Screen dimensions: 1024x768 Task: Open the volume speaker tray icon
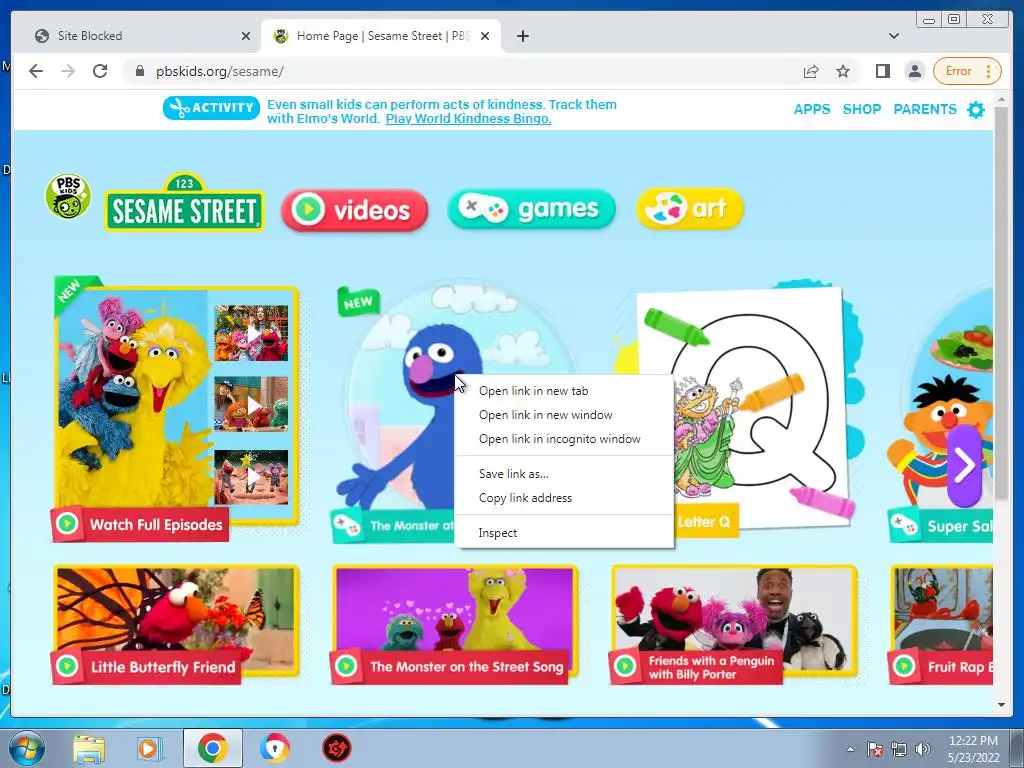[x=923, y=749]
